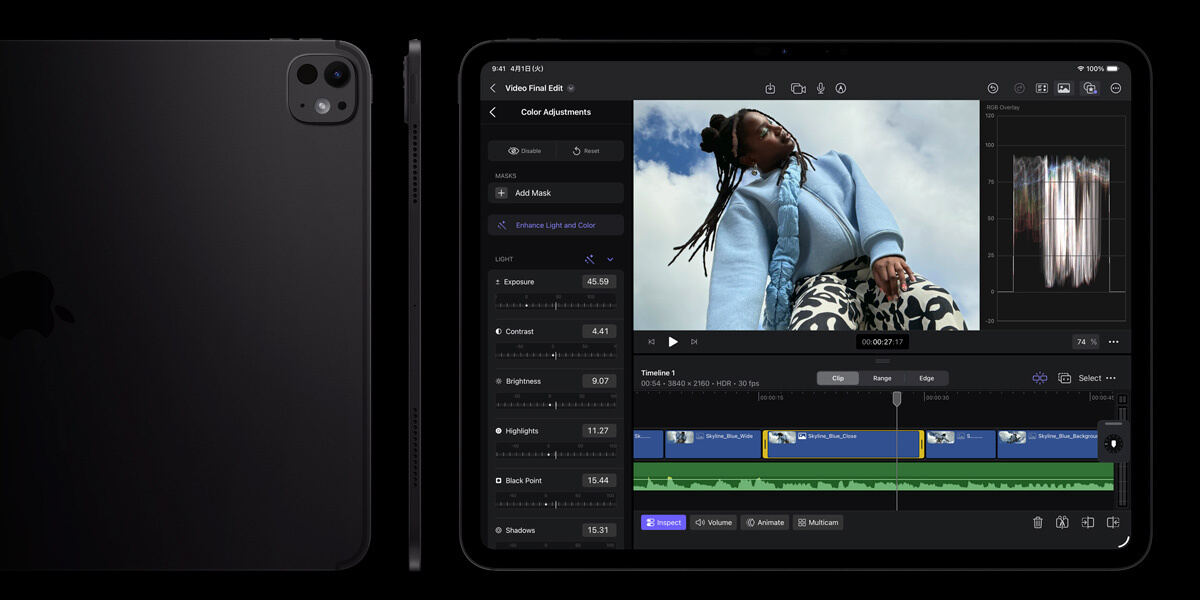Viewport: 1200px width, 600px height.
Task: Open the viewer's more options ellipsis menu
Action: pos(1113,341)
